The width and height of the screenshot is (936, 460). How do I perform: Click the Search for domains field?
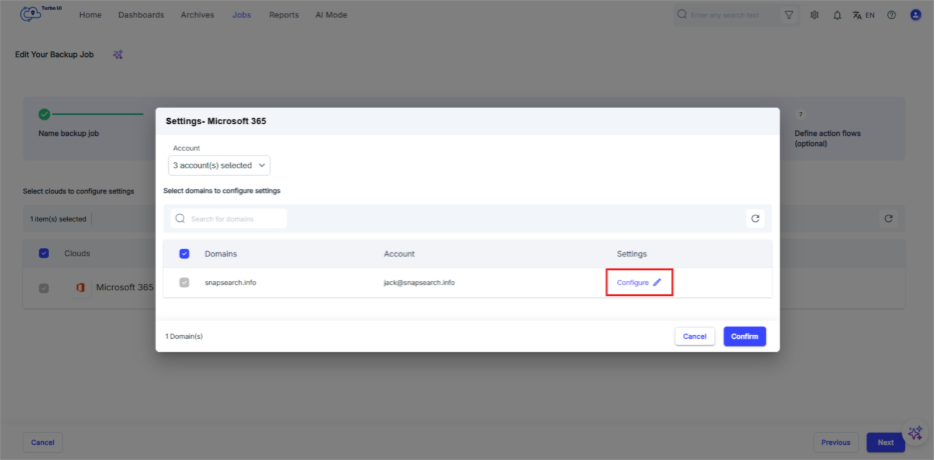pyautogui.click(x=235, y=218)
